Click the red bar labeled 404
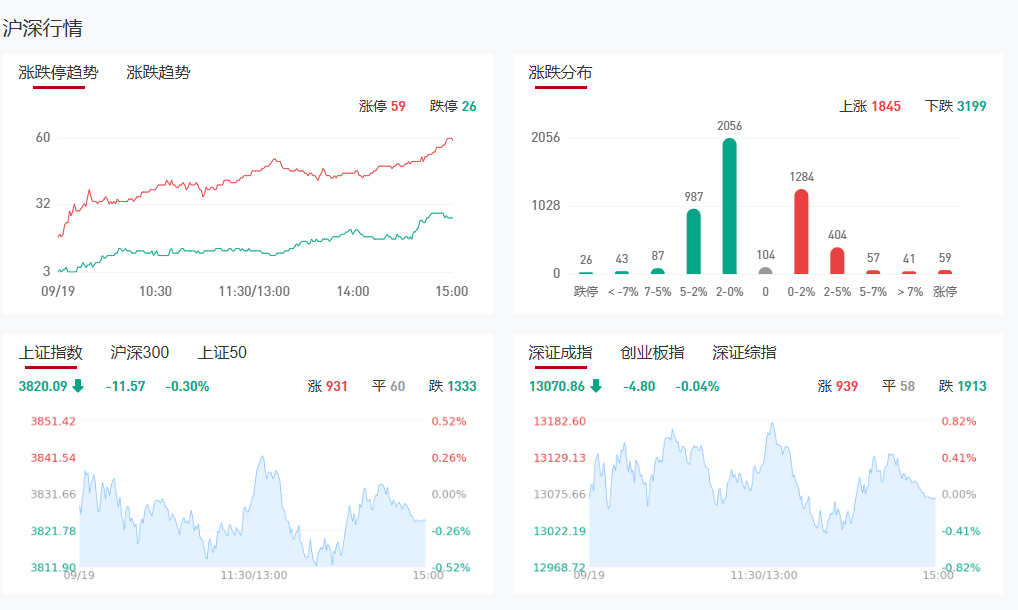 click(837, 260)
